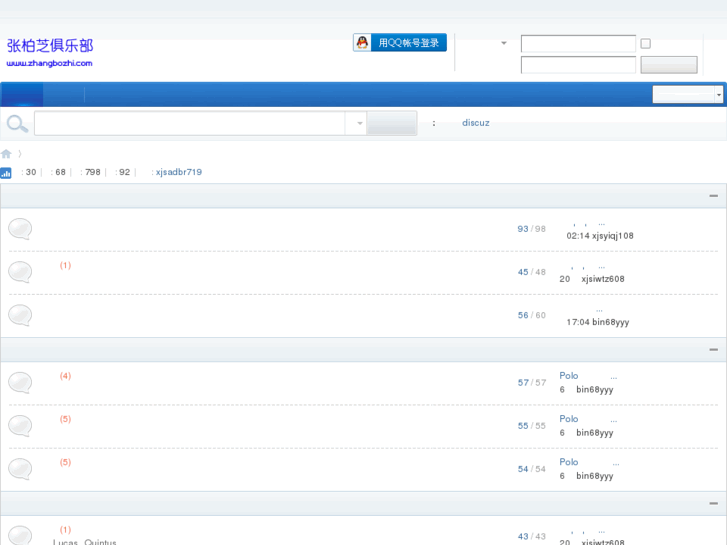Focus the password input field
The width and height of the screenshot is (727, 545).
(x=578, y=65)
